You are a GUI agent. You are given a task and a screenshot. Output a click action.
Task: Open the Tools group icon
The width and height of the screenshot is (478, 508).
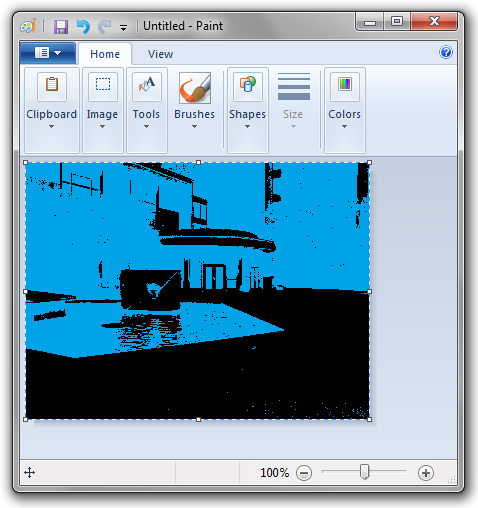pos(147,86)
